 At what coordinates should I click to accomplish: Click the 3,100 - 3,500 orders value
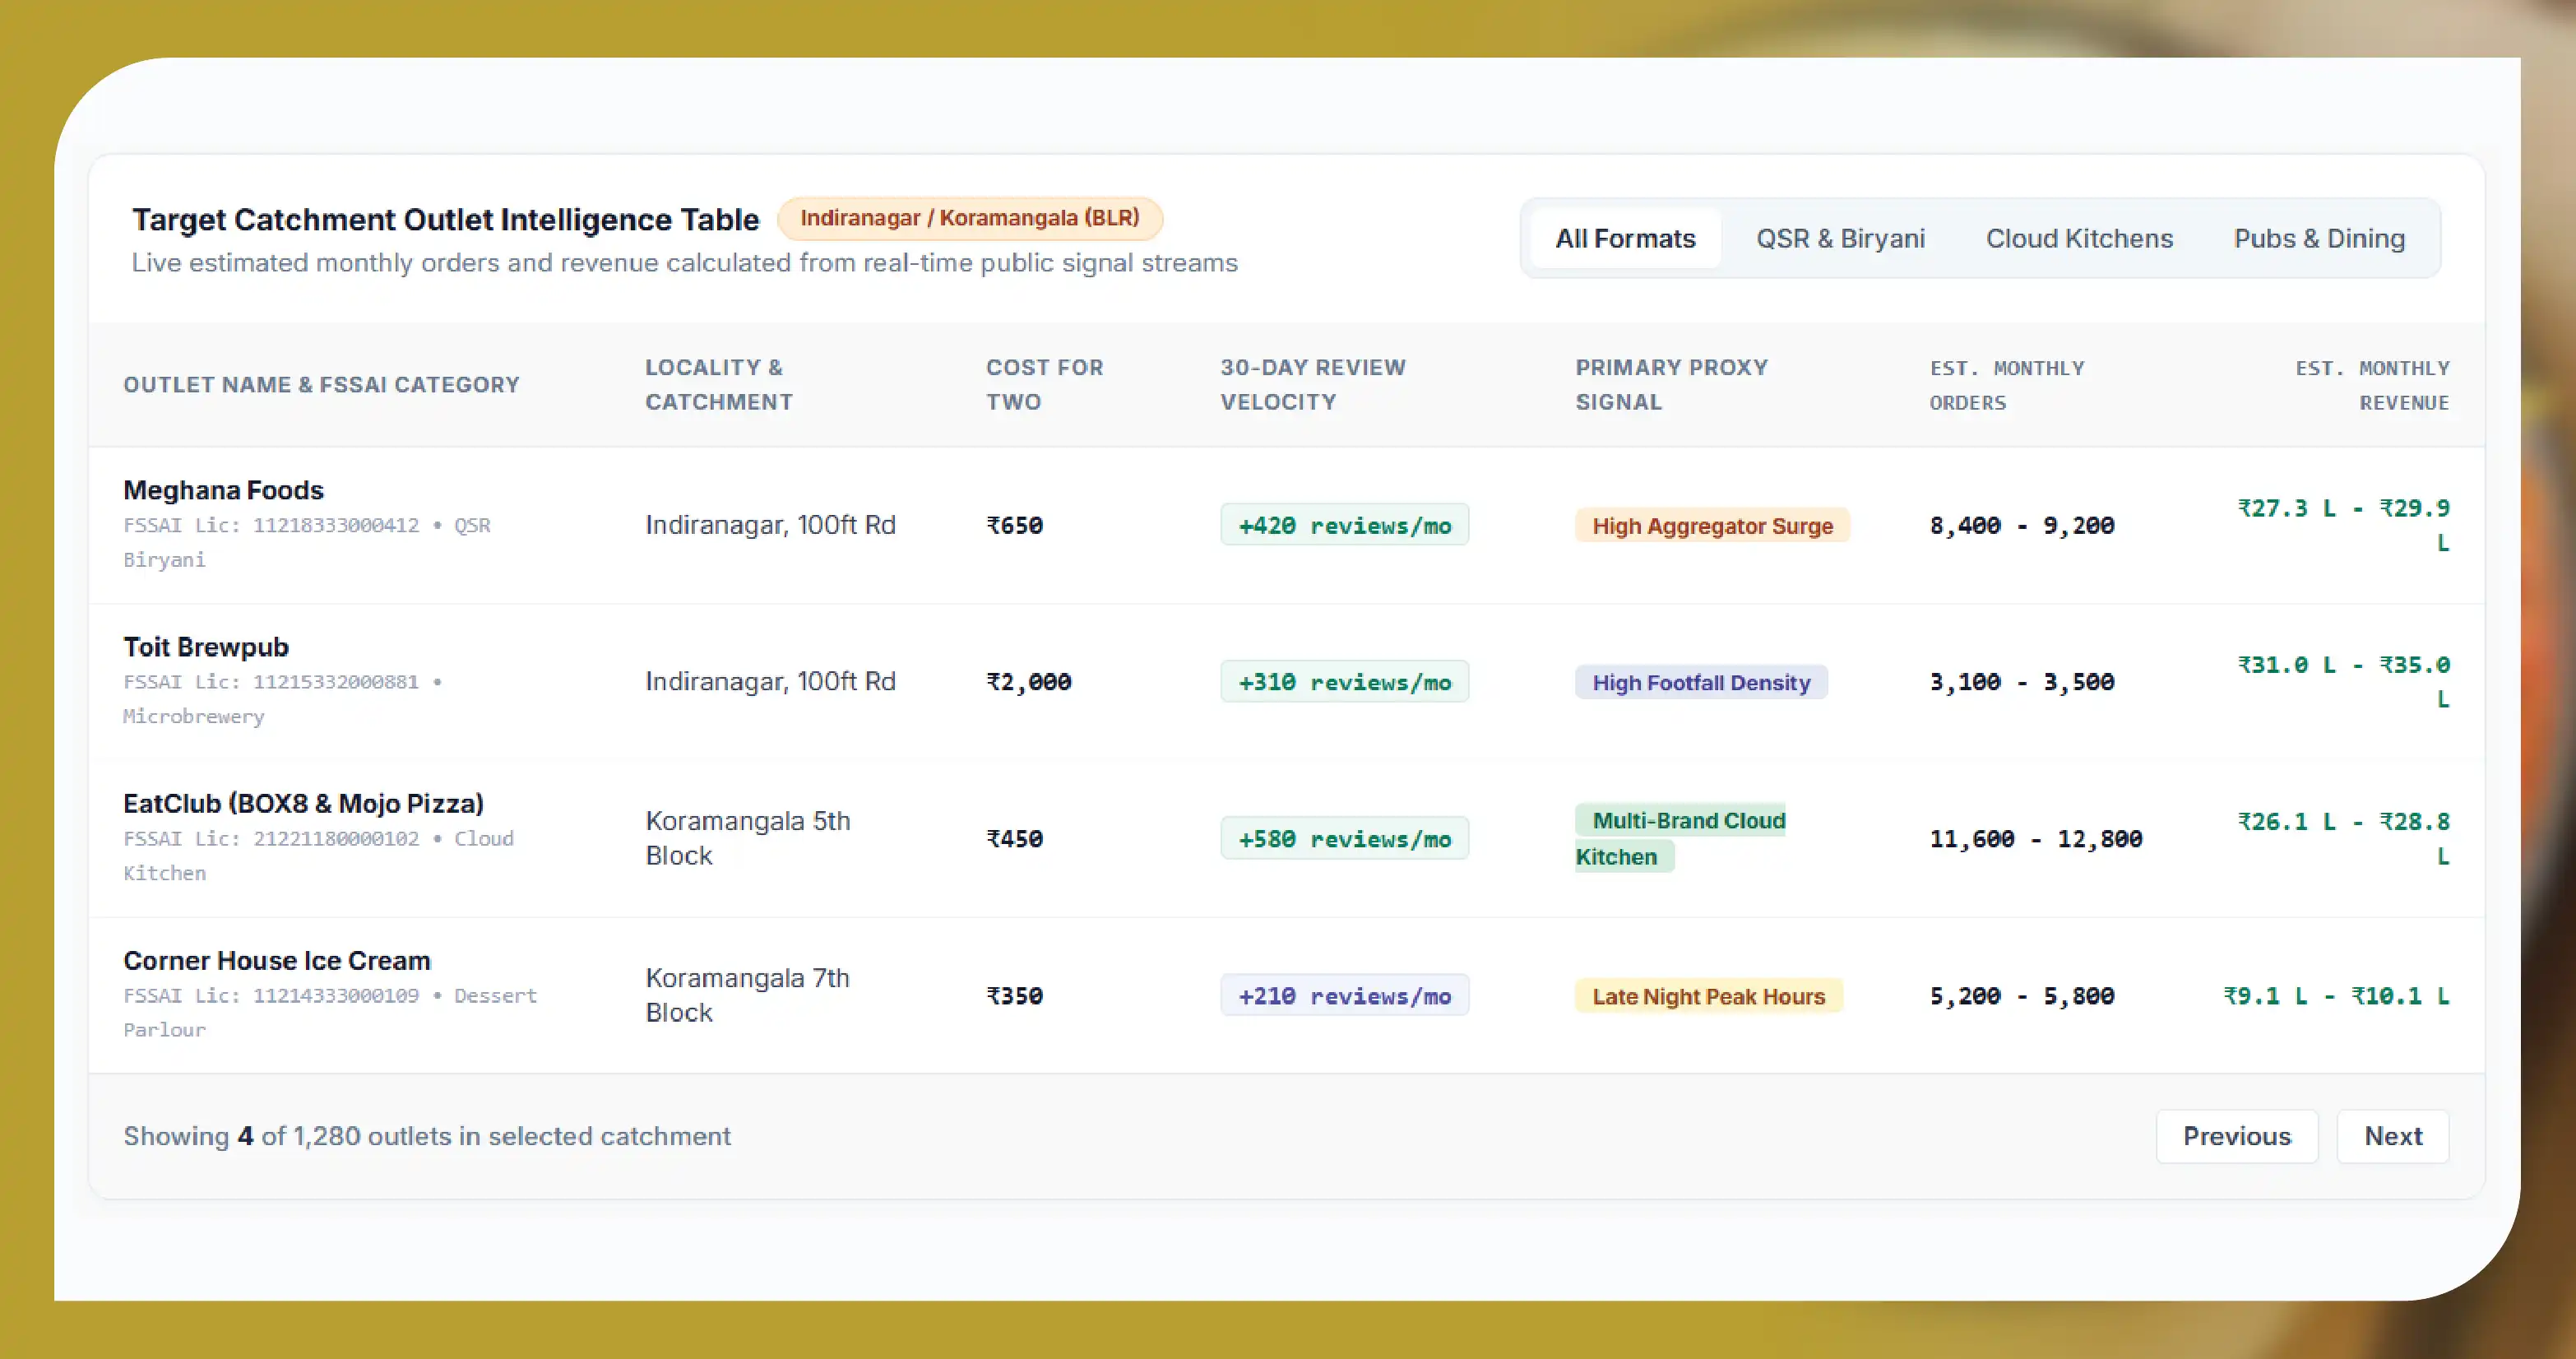(2021, 682)
